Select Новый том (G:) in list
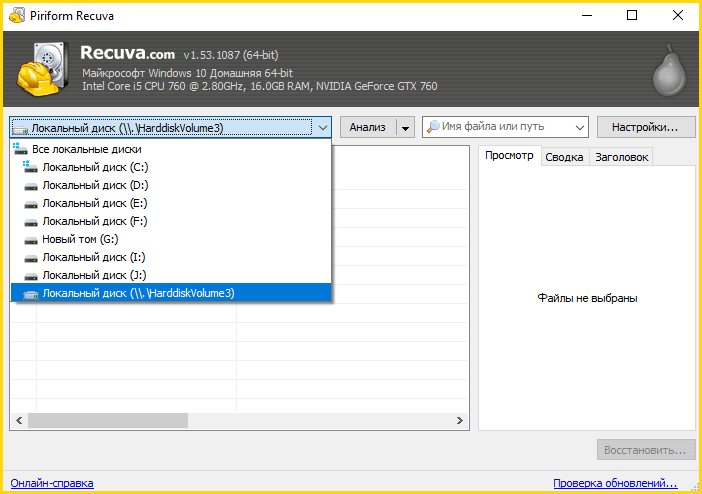 pyautogui.click(x=171, y=239)
